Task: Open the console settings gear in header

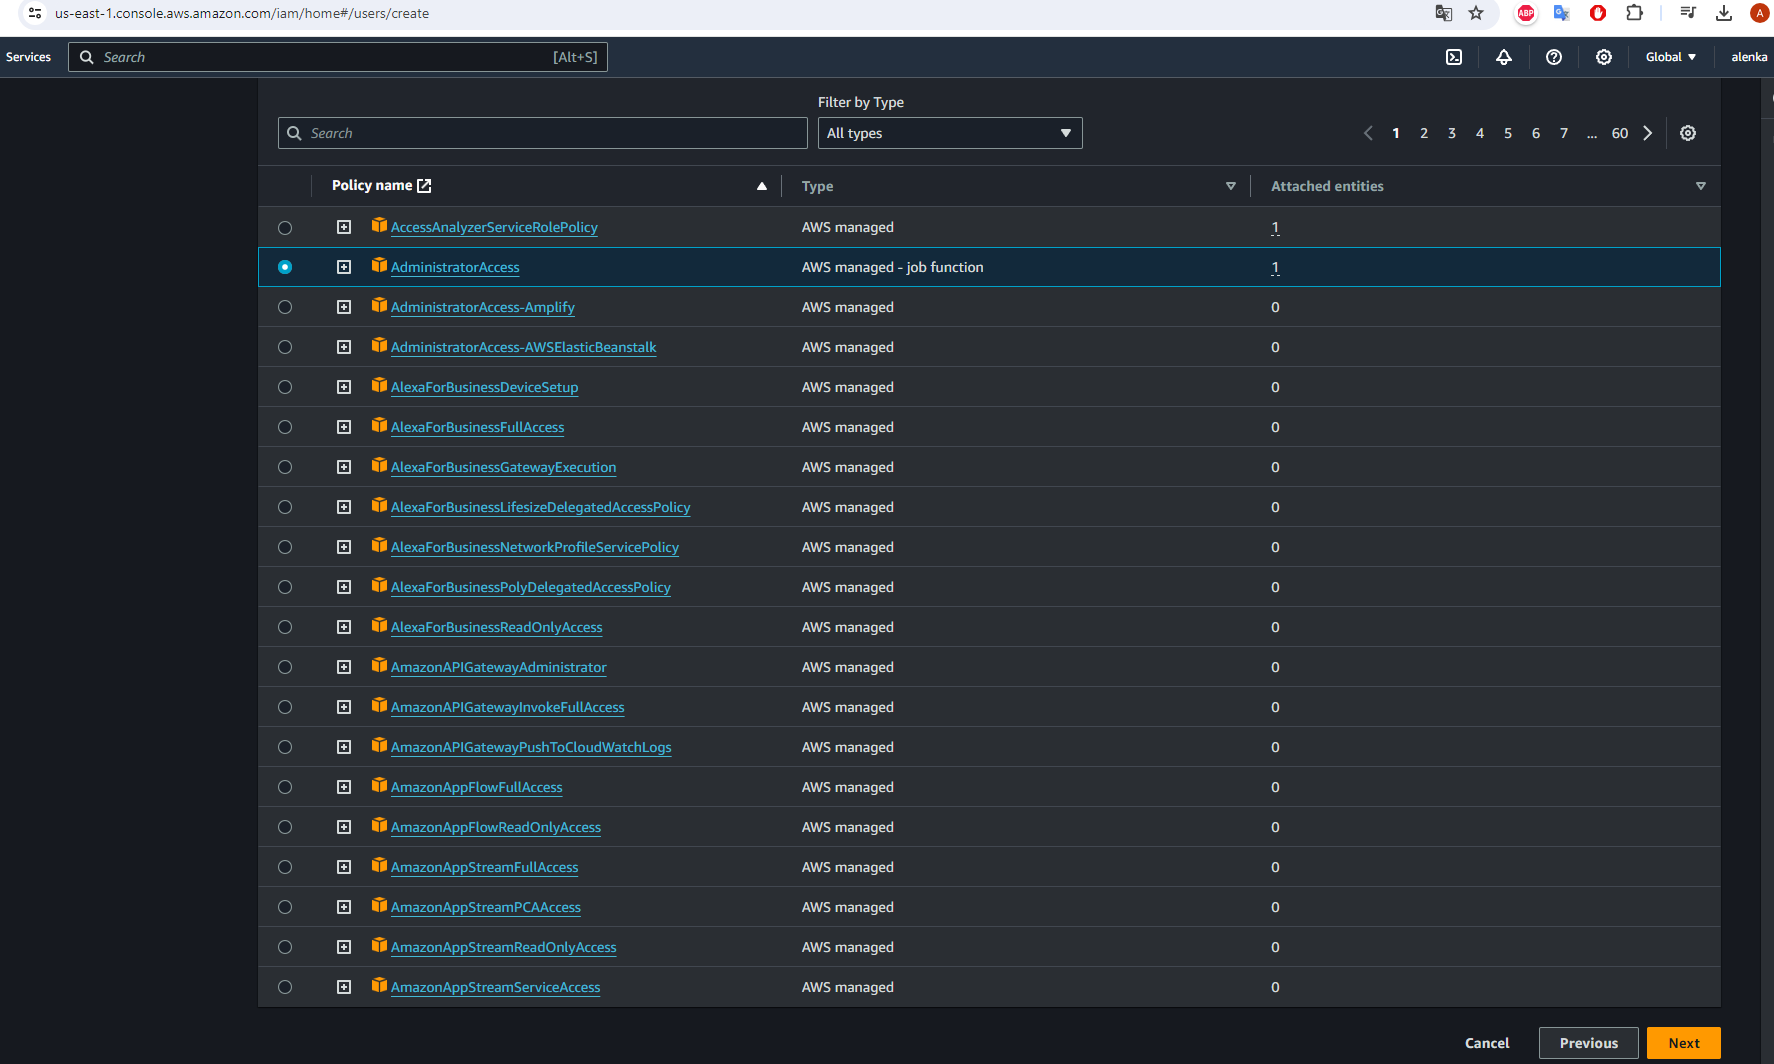Action: pos(1603,57)
